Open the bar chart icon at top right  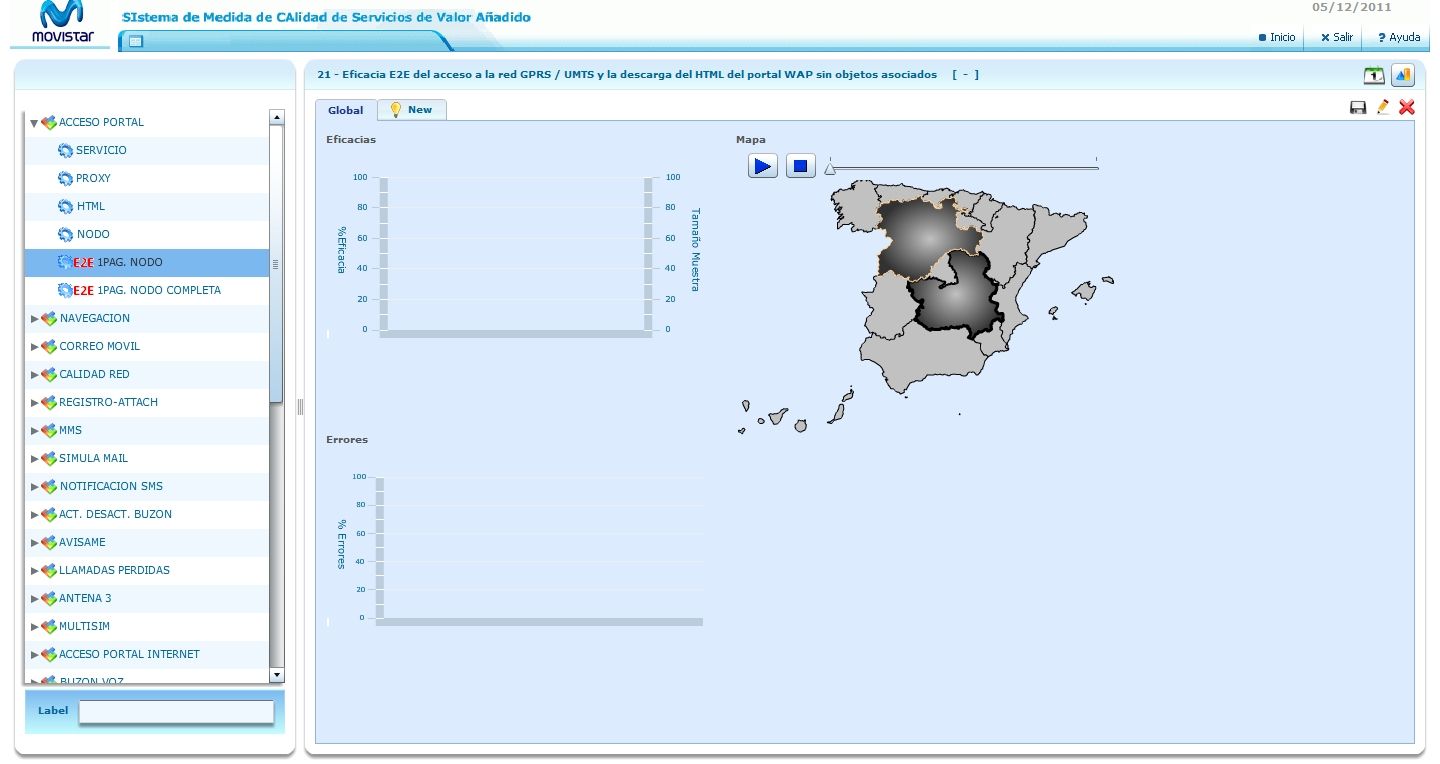[x=1402, y=75]
